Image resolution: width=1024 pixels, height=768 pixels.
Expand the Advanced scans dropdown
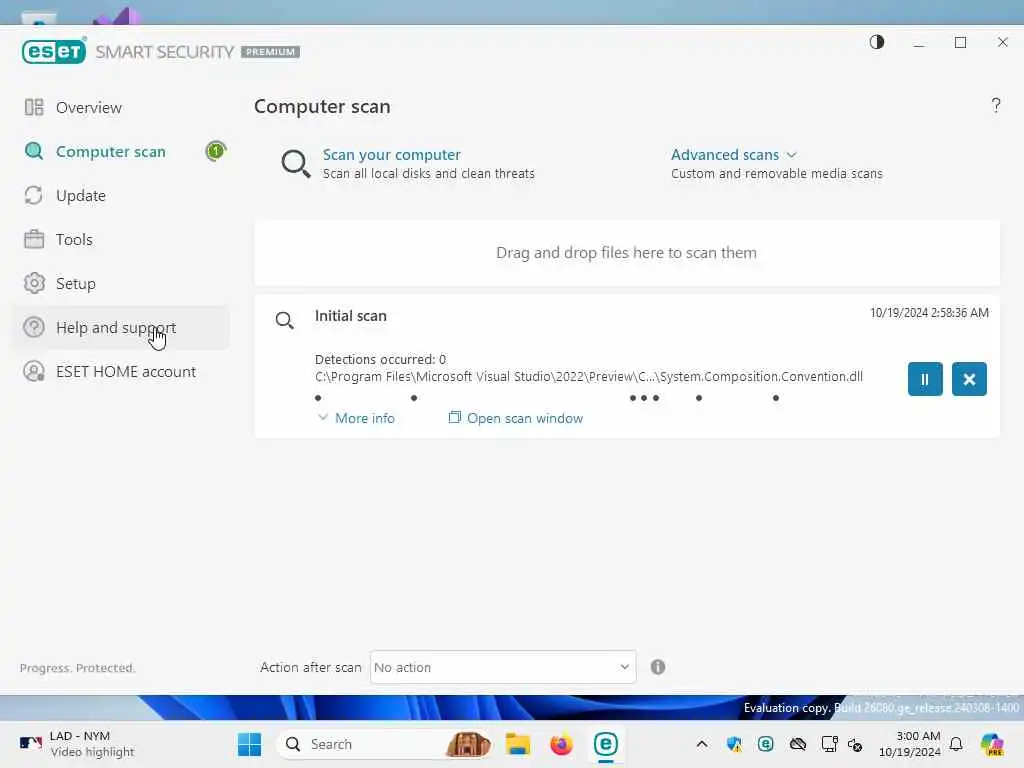(733, 155)
